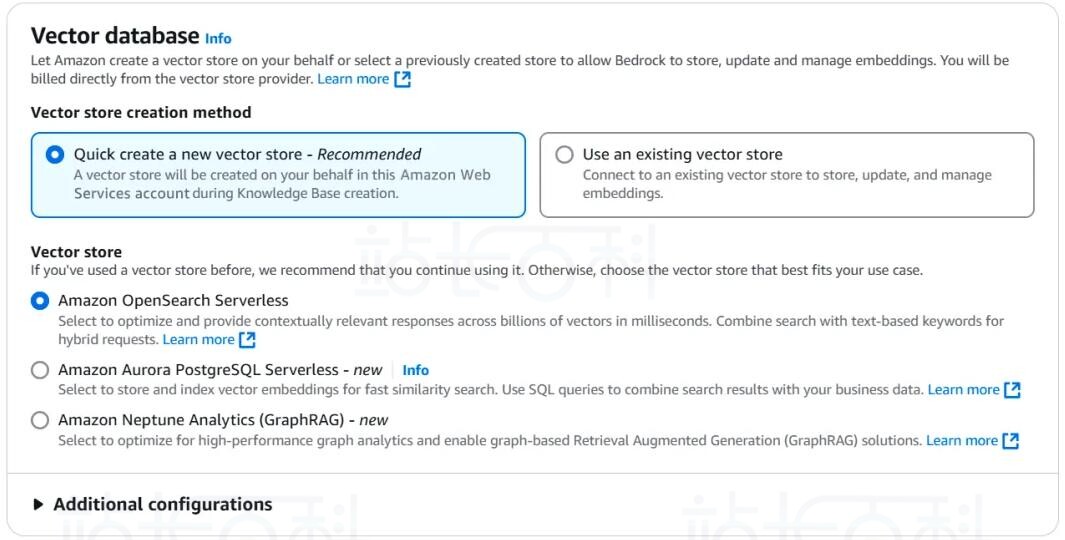Choose Amazon Aurora PostgreSQL Serverless radio button

[x=40, y=370]
